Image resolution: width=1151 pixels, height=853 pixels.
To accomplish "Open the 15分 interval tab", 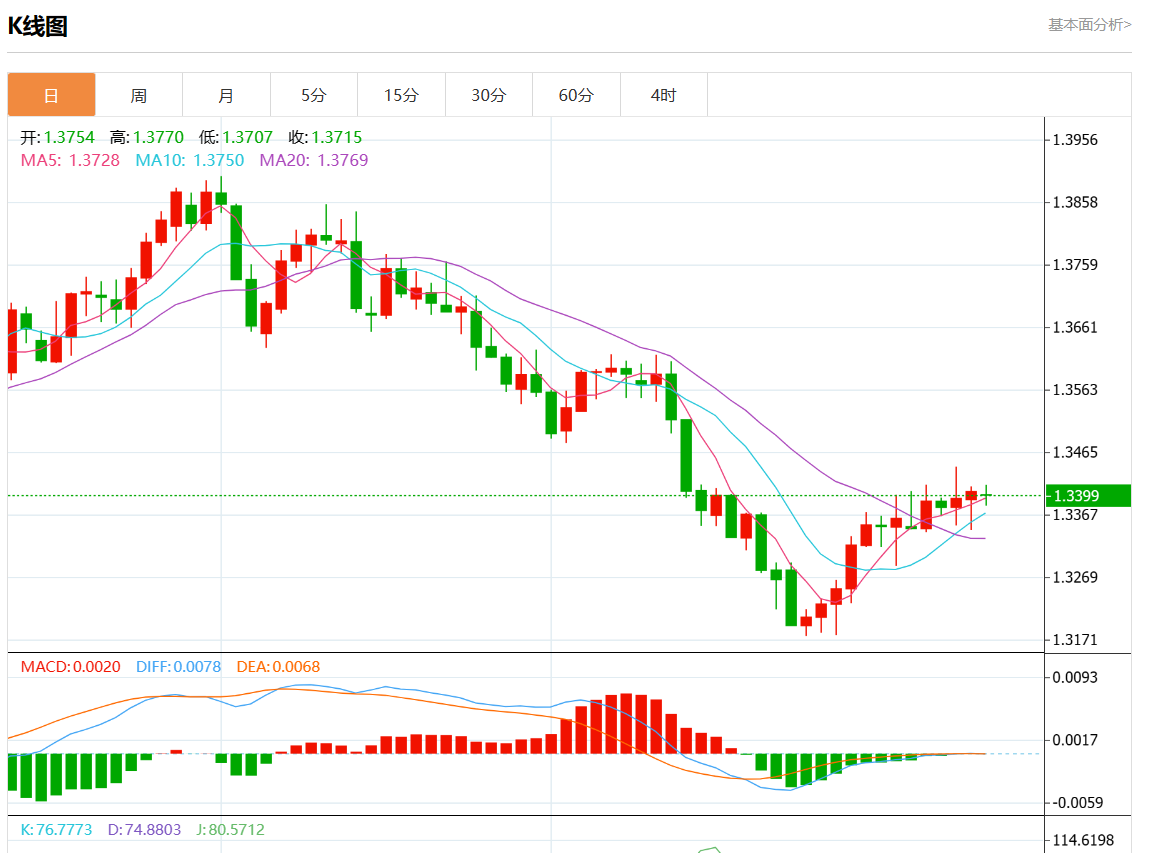I will coord(402,95).
